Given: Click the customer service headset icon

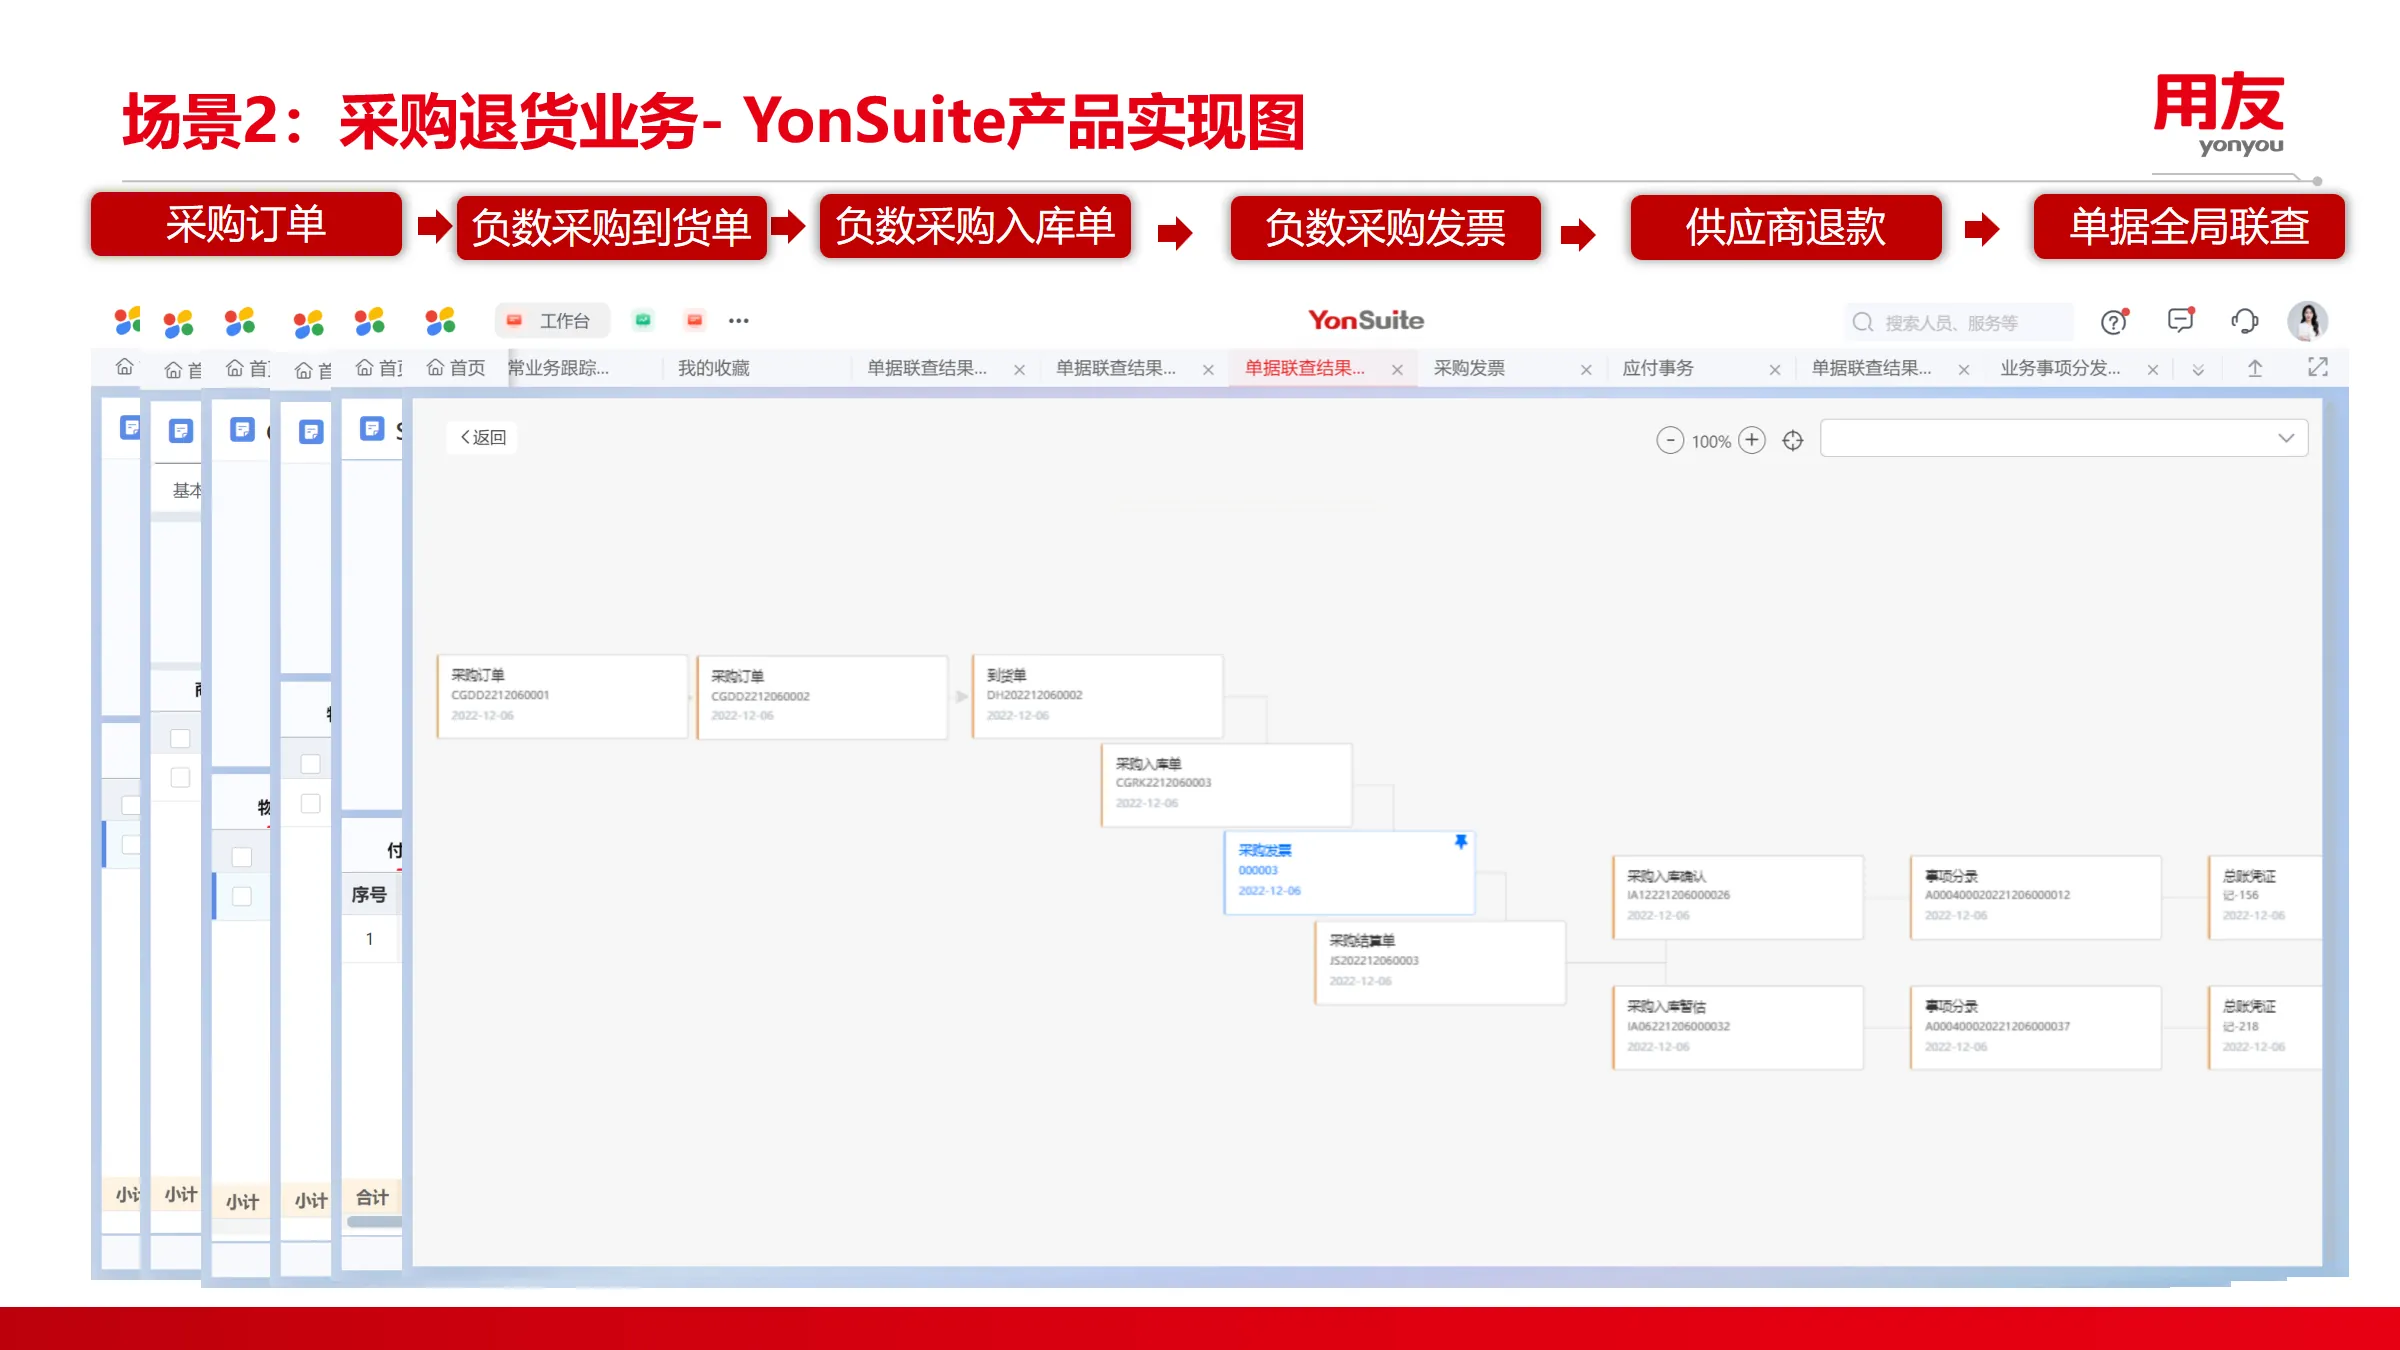Looking at the screenshot, I should (x=2245, y=321).
